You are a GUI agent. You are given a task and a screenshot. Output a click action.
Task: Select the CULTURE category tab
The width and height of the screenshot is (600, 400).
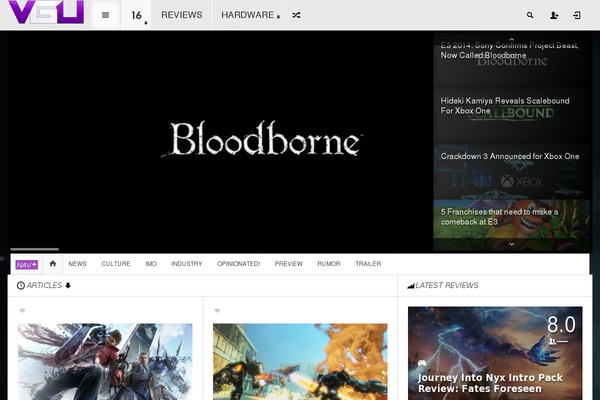pos(116,264)
